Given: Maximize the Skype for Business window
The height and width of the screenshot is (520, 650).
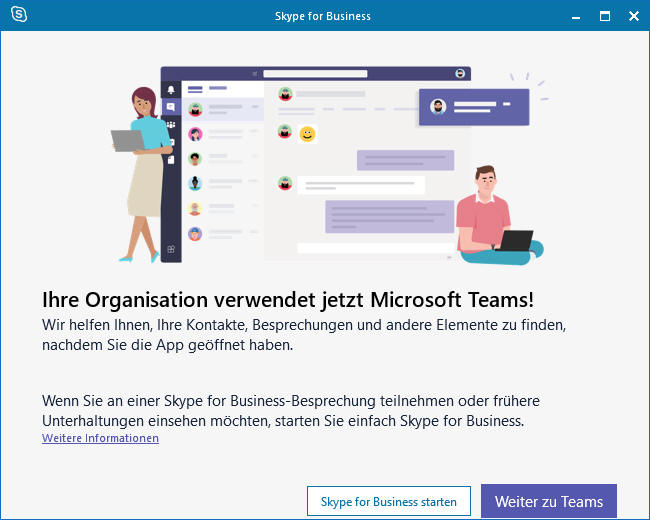Looking at the screenshot, I should coord(605,16).
